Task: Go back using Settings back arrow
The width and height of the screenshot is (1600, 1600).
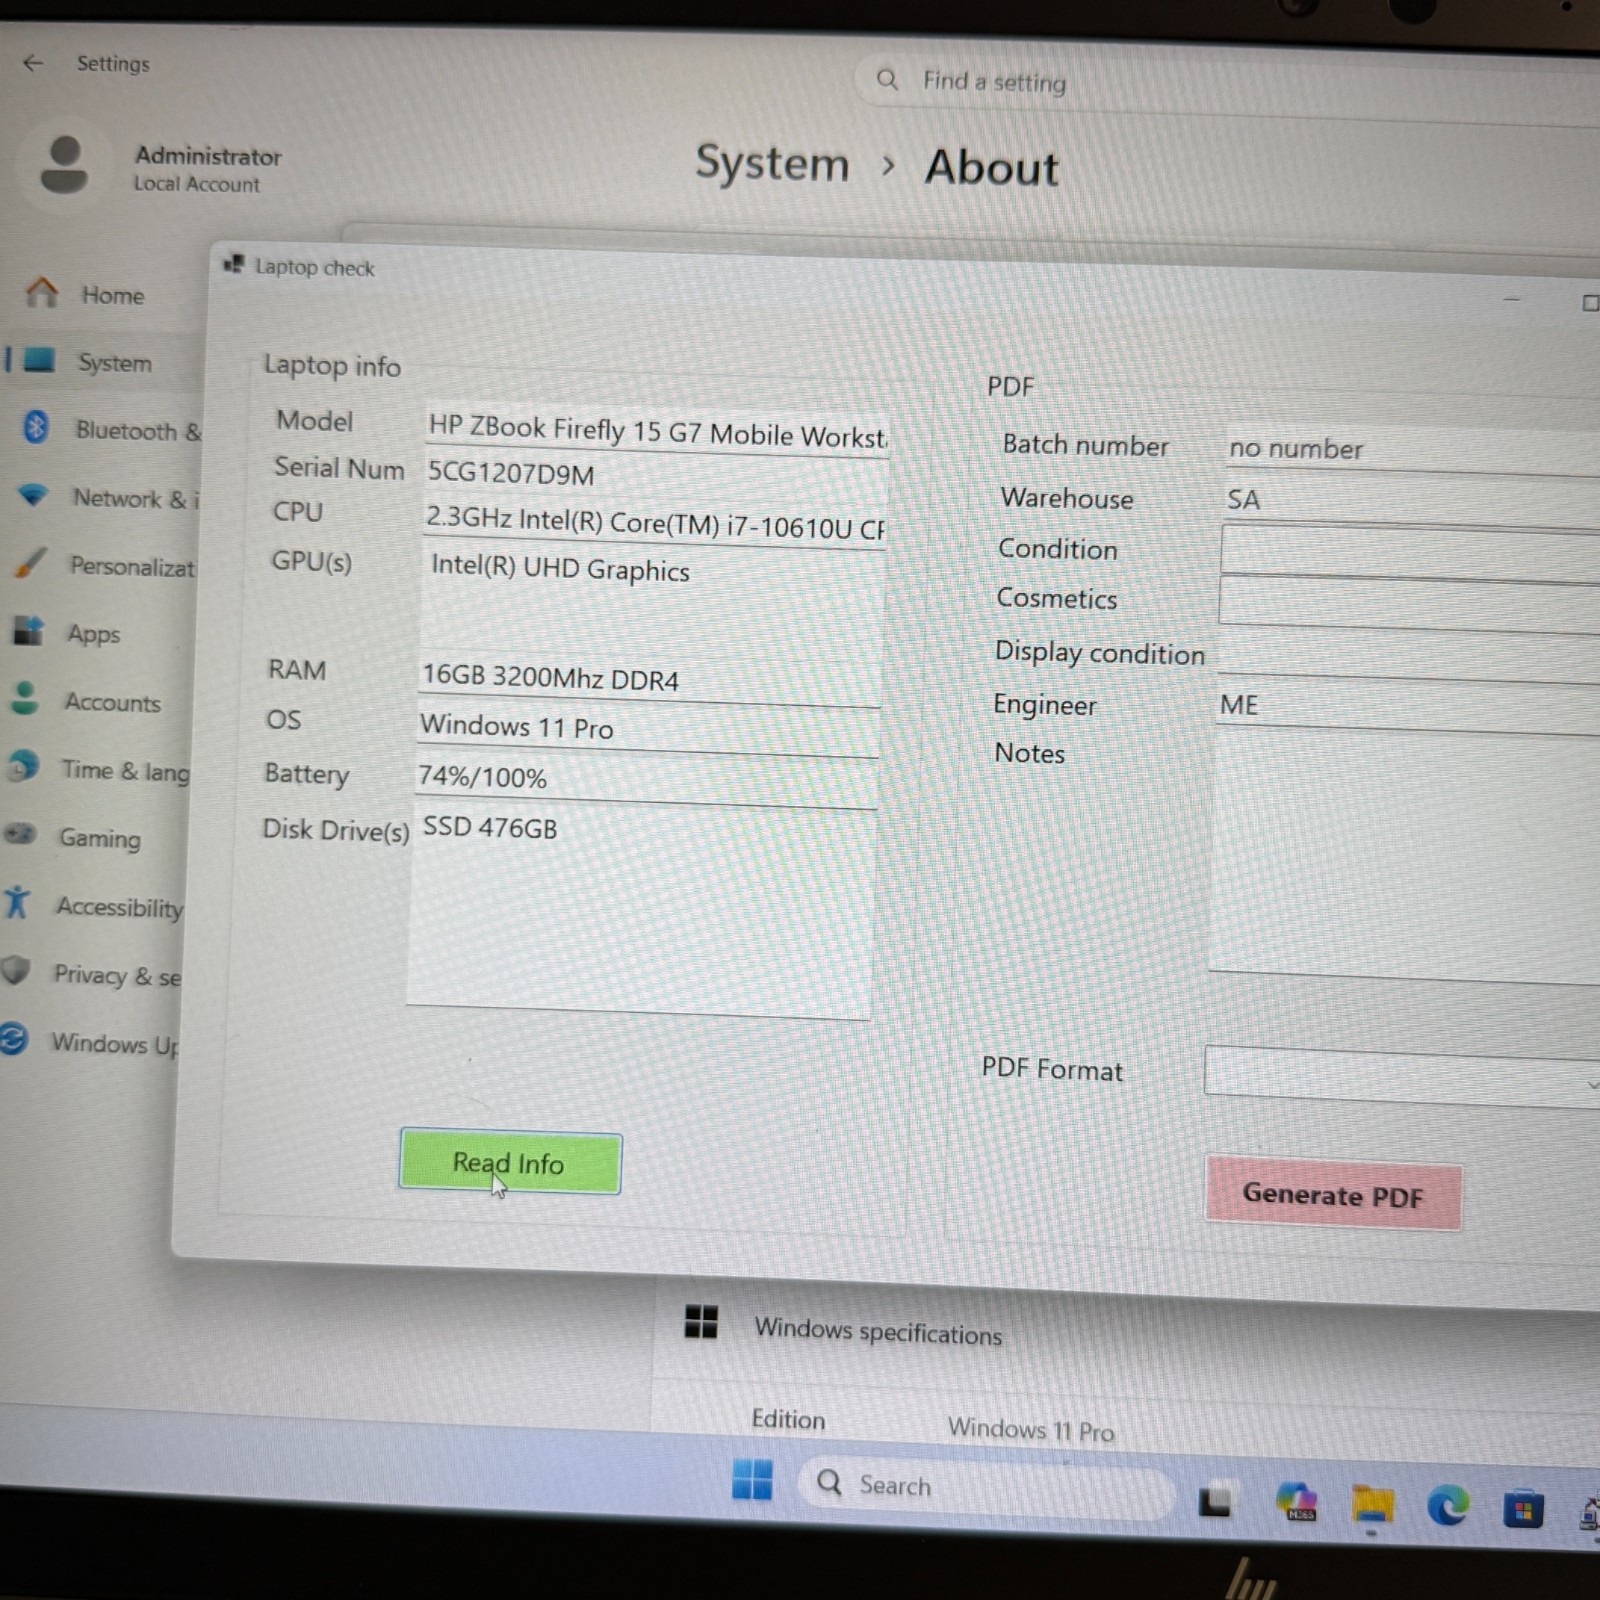Action: [x=33, y=63]
